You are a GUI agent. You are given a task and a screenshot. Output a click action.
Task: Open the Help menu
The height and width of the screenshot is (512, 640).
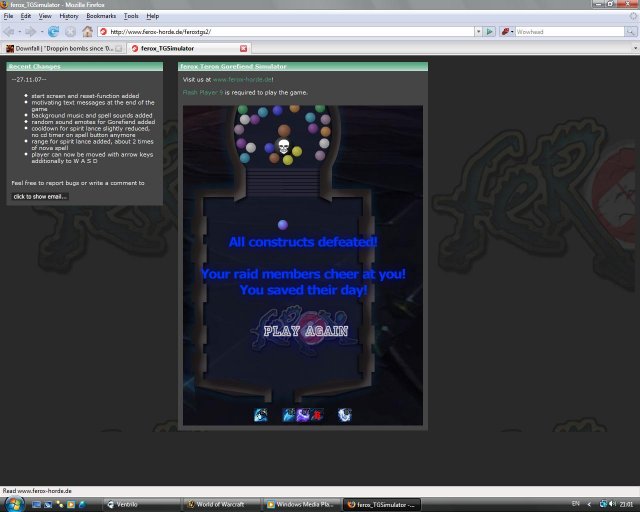153,16
